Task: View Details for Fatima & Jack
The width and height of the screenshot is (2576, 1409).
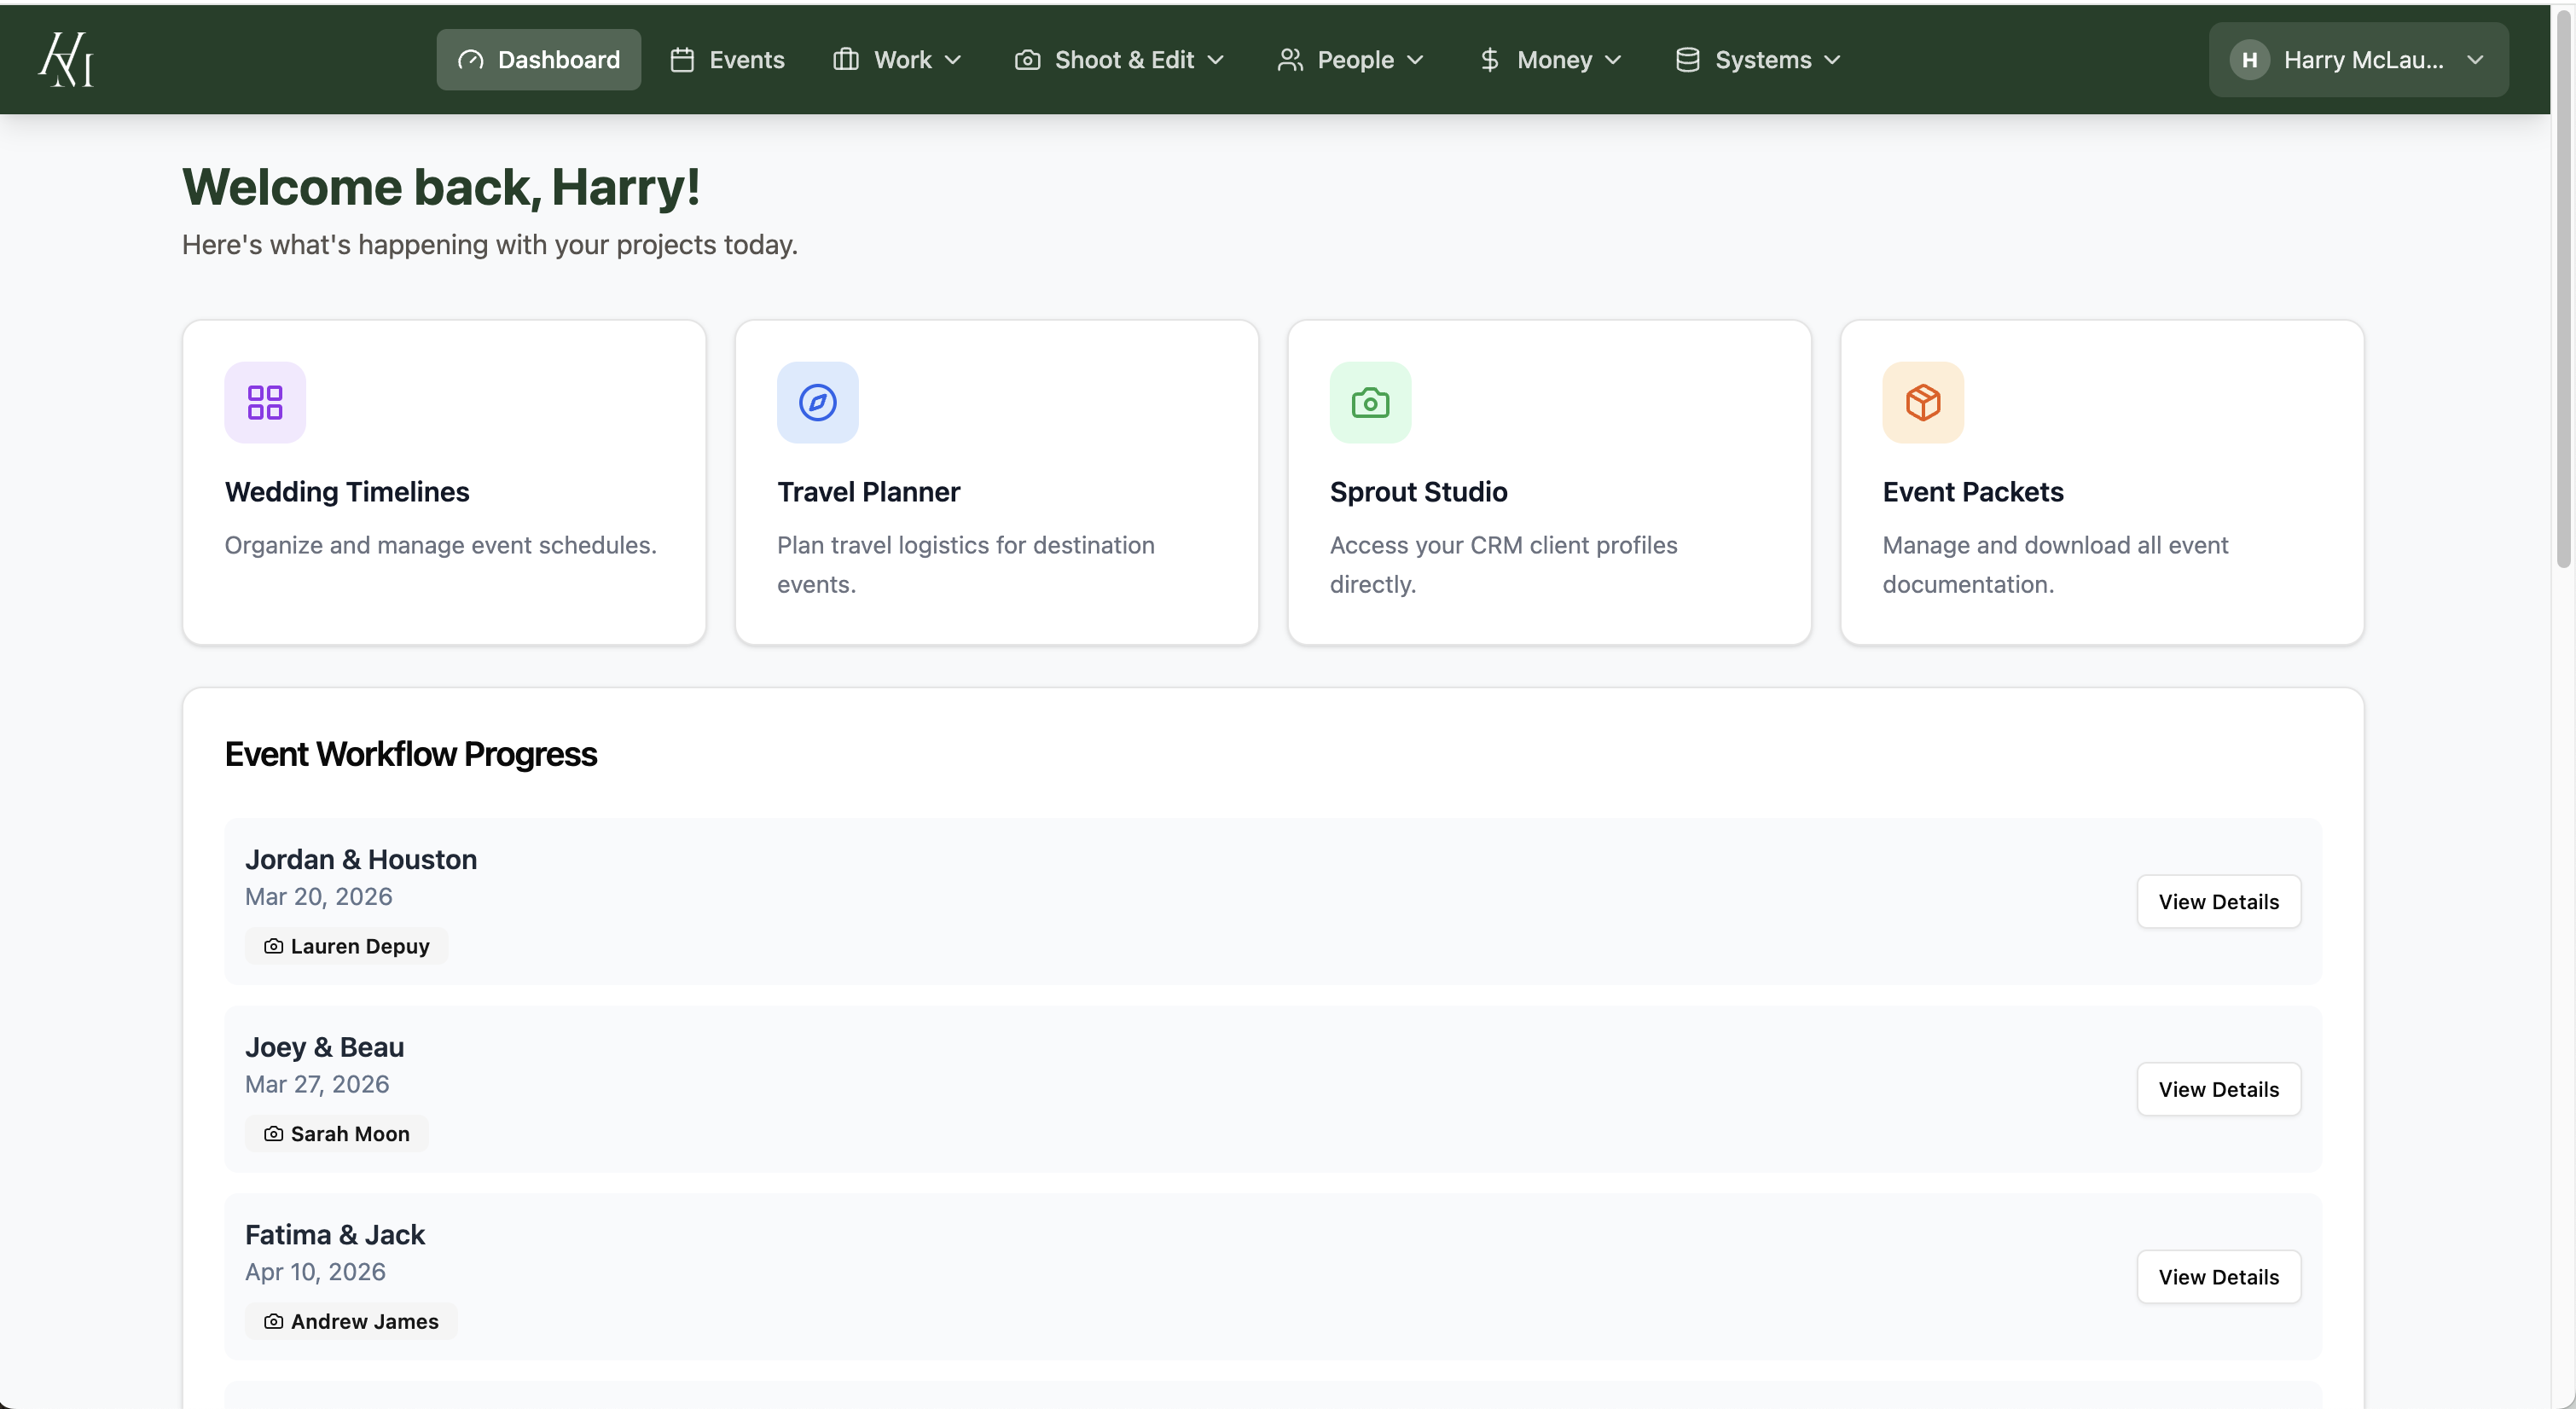Action: 2218,1277
